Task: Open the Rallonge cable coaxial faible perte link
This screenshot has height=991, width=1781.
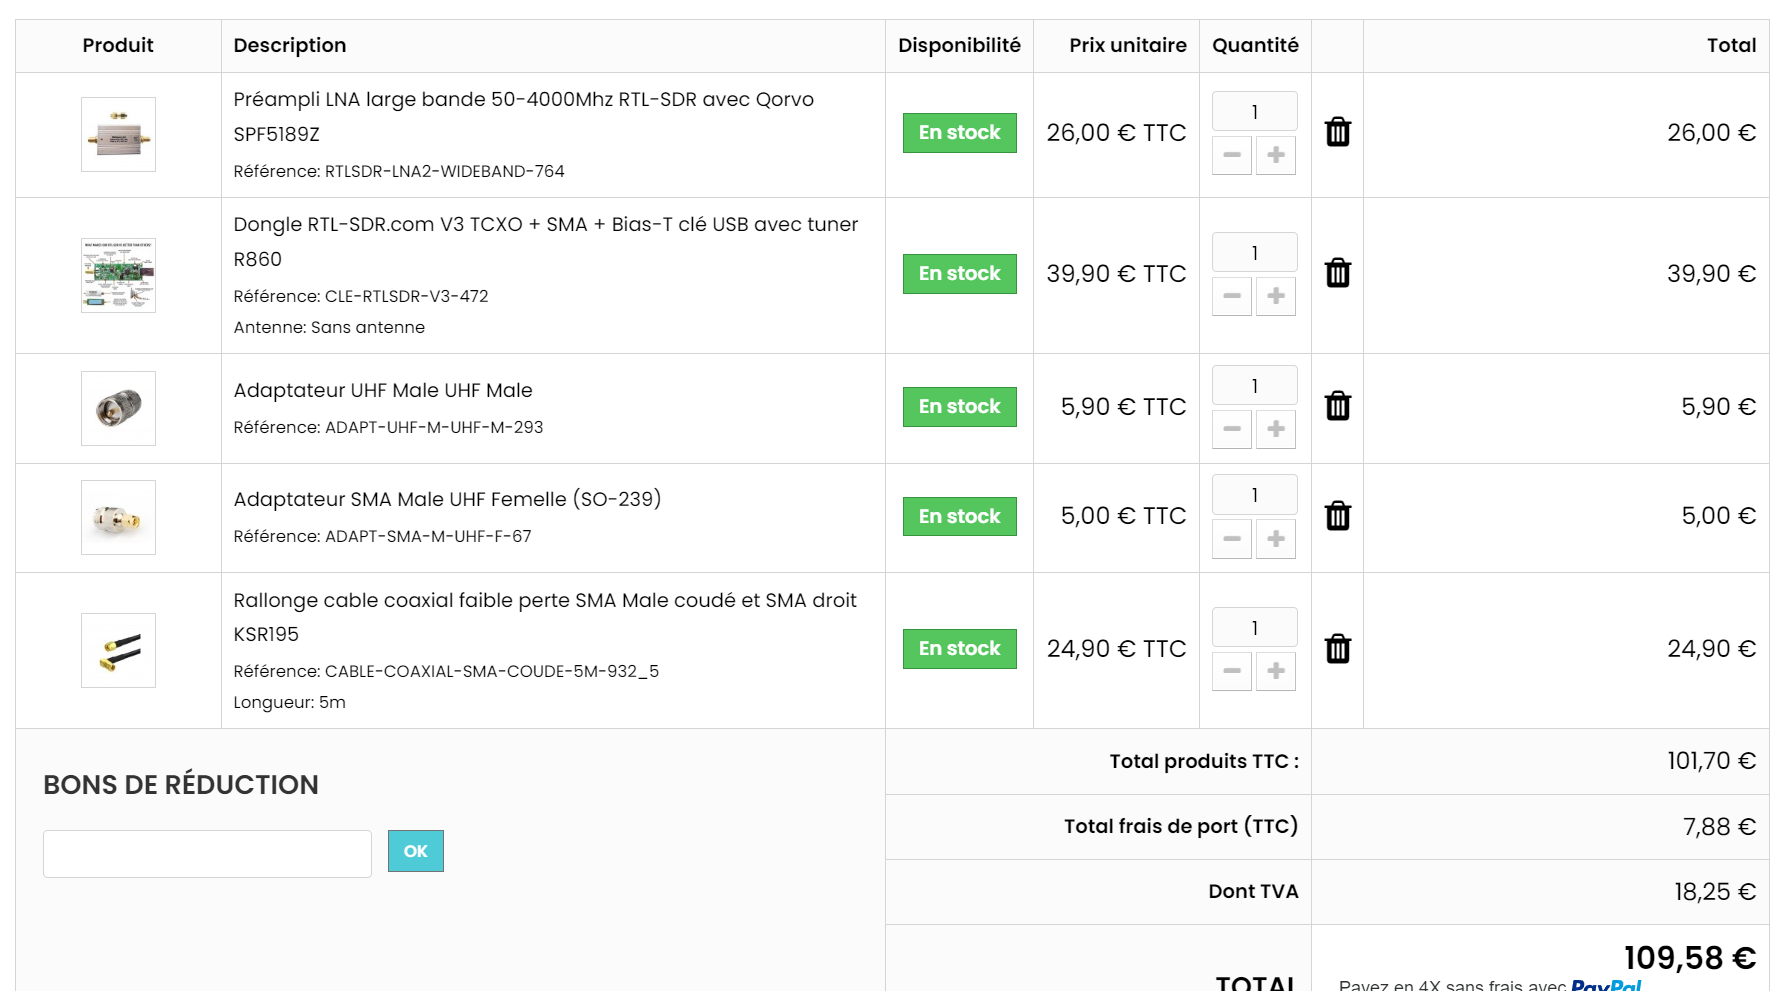Action: pyautogui.click(x=545, y=617)
